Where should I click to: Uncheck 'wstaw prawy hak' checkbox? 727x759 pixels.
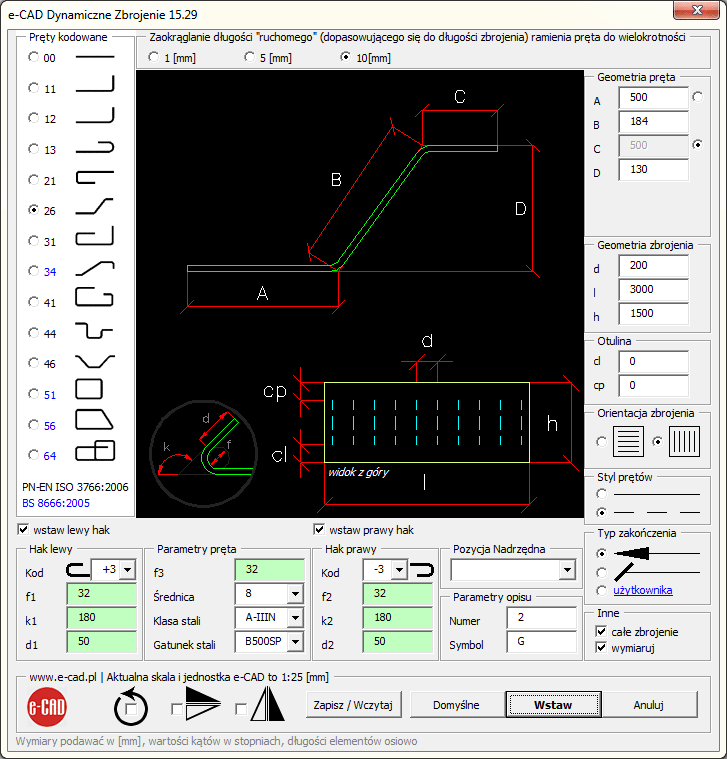(319, 530)
